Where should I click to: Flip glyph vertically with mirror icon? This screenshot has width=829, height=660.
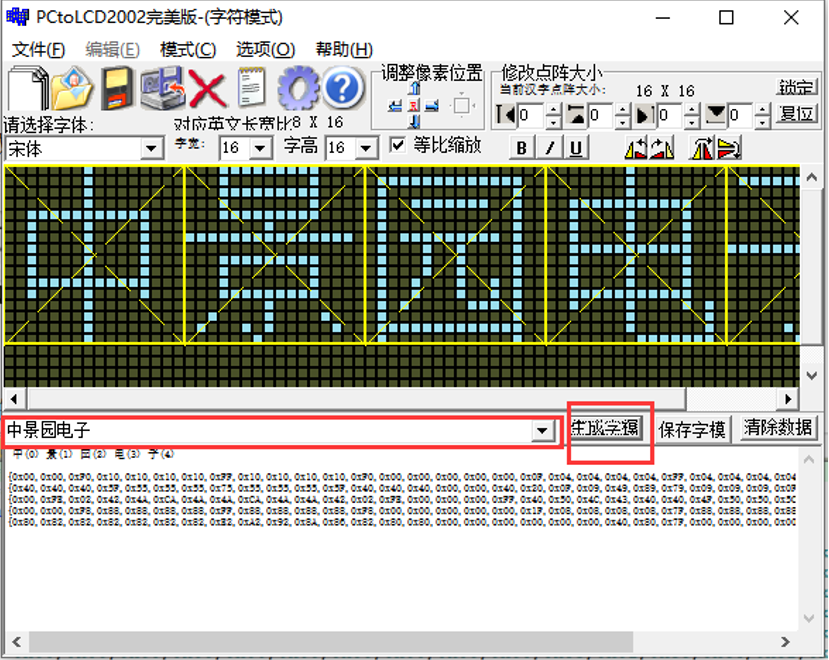click(x=729, y=148)
